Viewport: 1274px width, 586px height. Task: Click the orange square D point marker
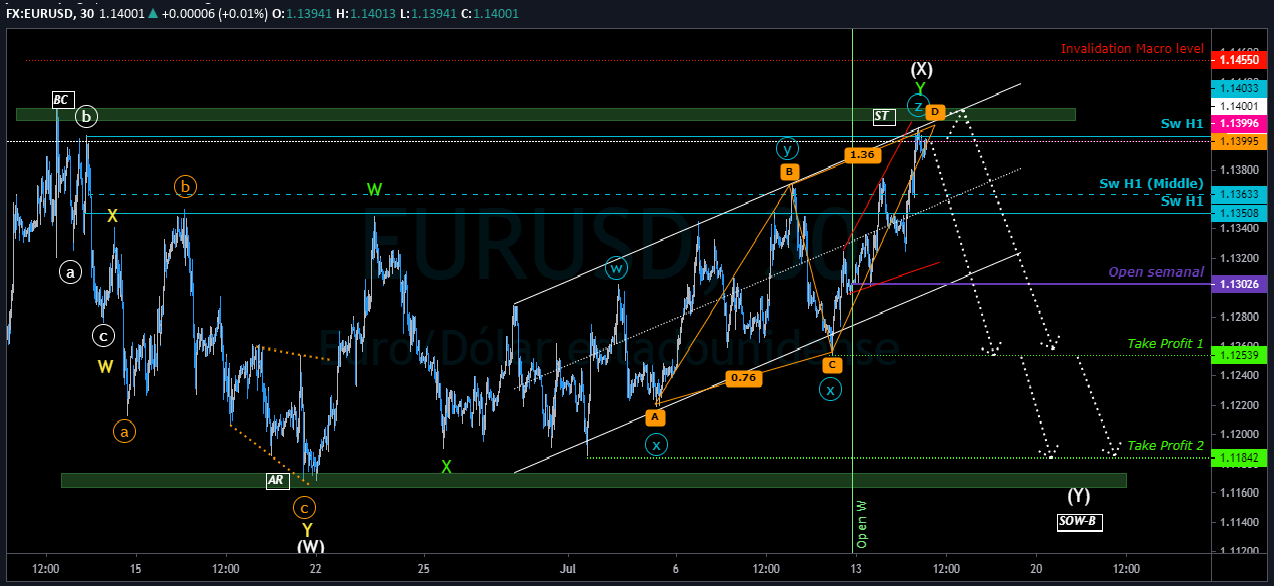point(934,111)
